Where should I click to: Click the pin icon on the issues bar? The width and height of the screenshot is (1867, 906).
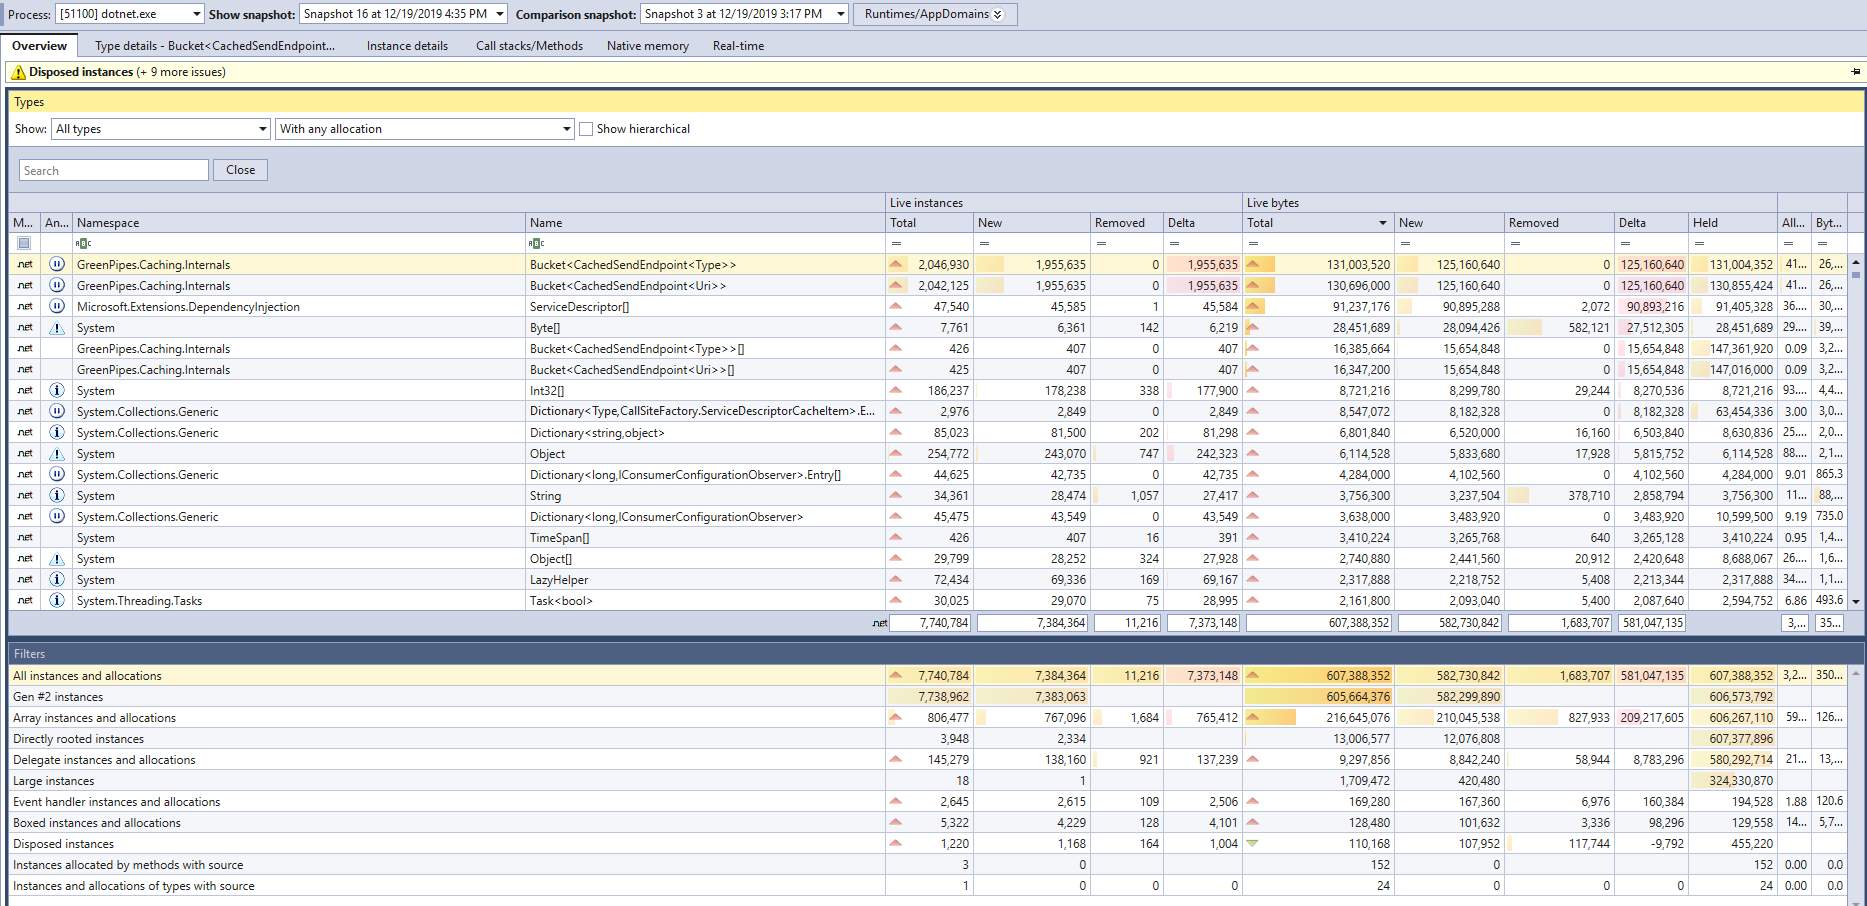pyautogui.click(x=1856, y=72)
